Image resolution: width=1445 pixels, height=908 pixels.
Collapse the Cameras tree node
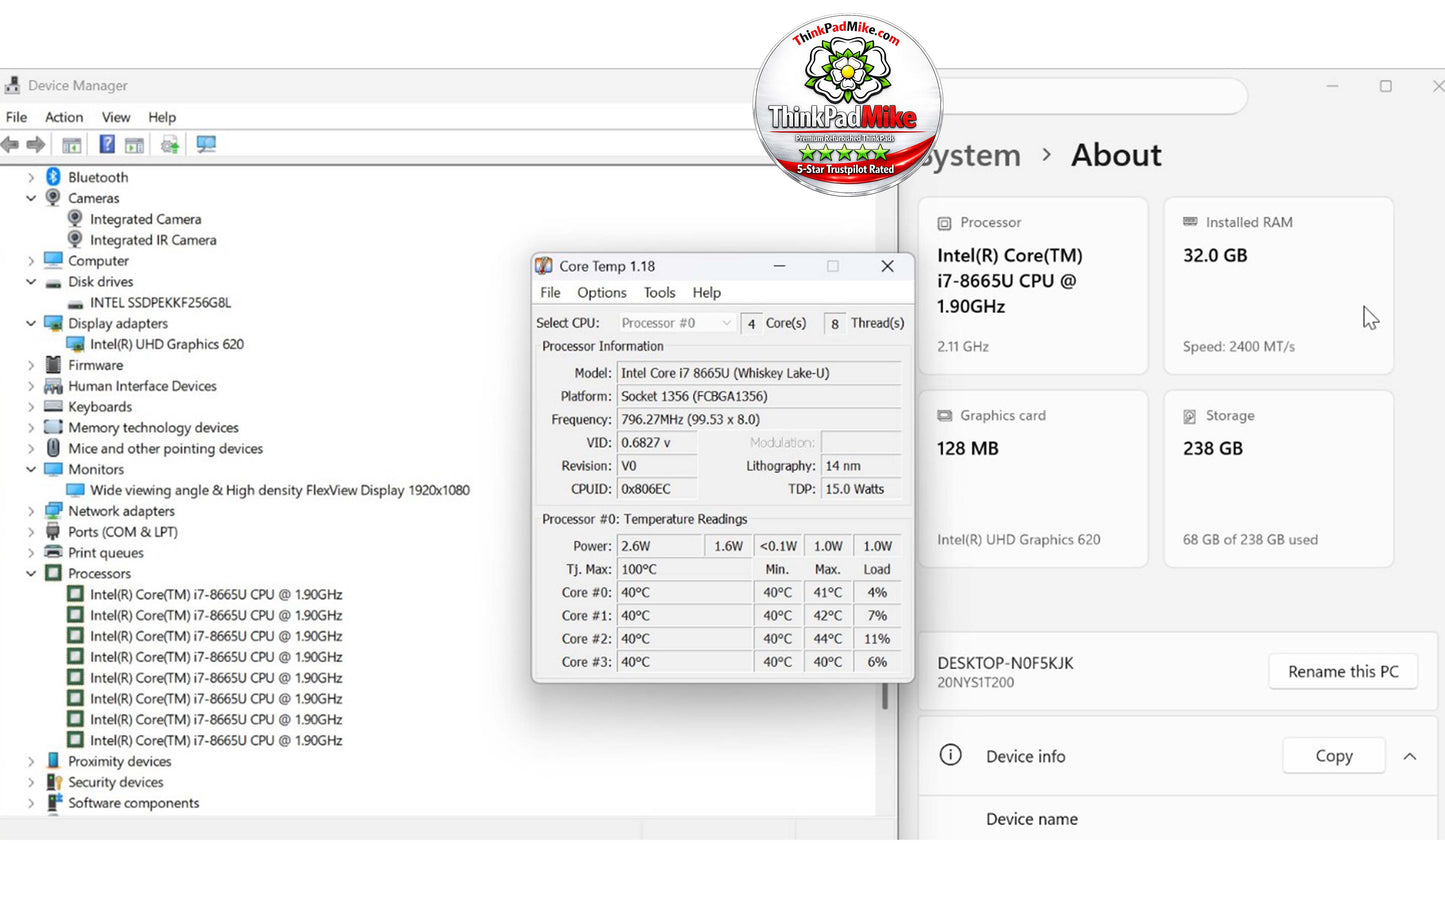31,198
